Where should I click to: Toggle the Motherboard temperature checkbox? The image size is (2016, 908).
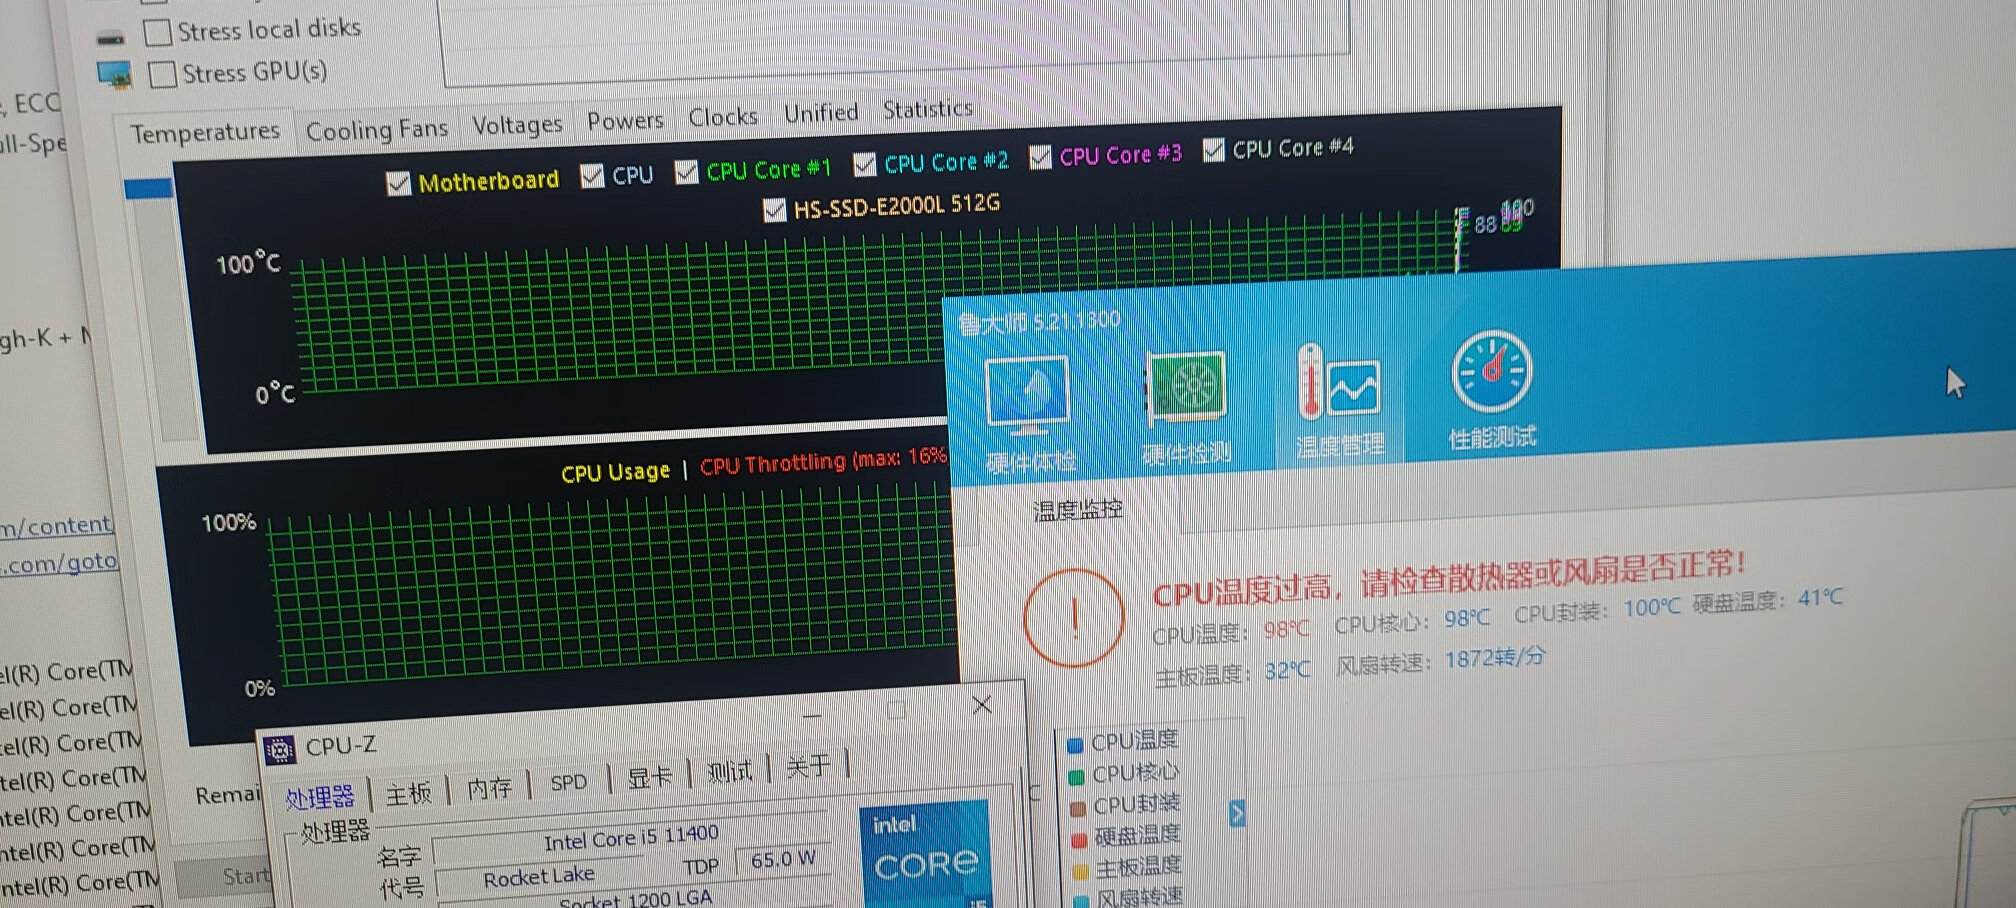(398, 183)
